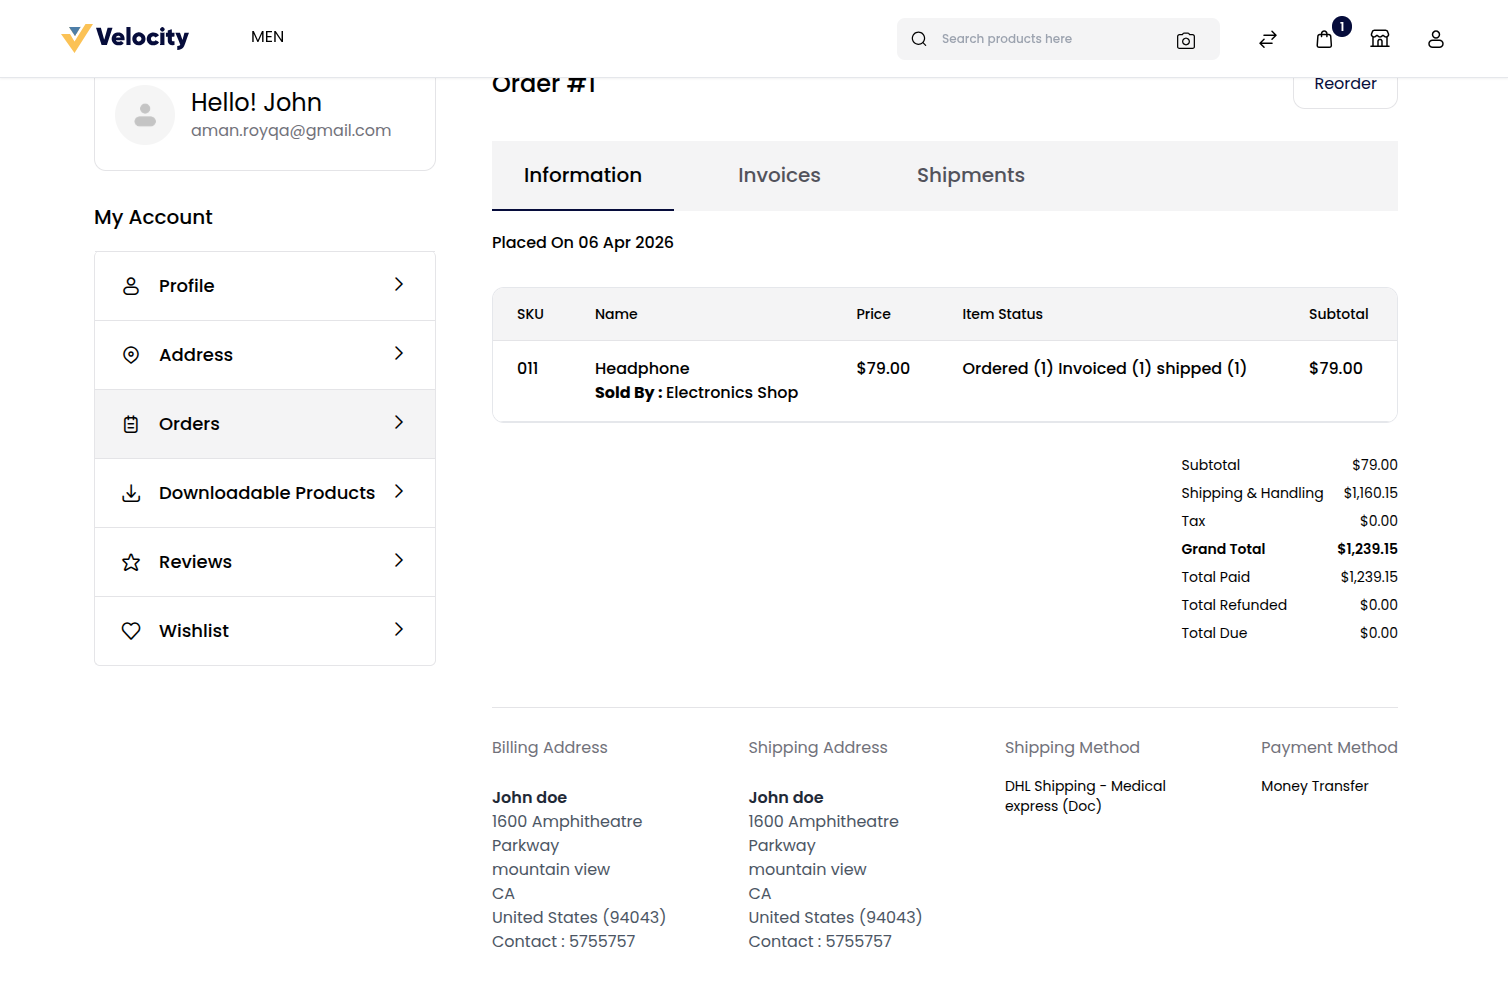
Task: Click the Address location pin icon
Action: point(131,354)
